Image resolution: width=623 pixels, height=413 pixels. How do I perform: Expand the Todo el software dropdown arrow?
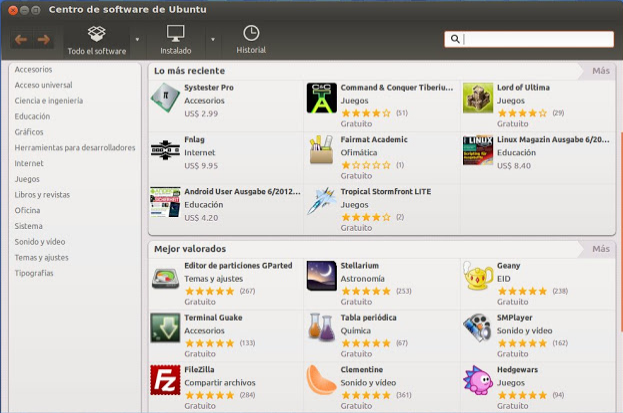point(137,40)
